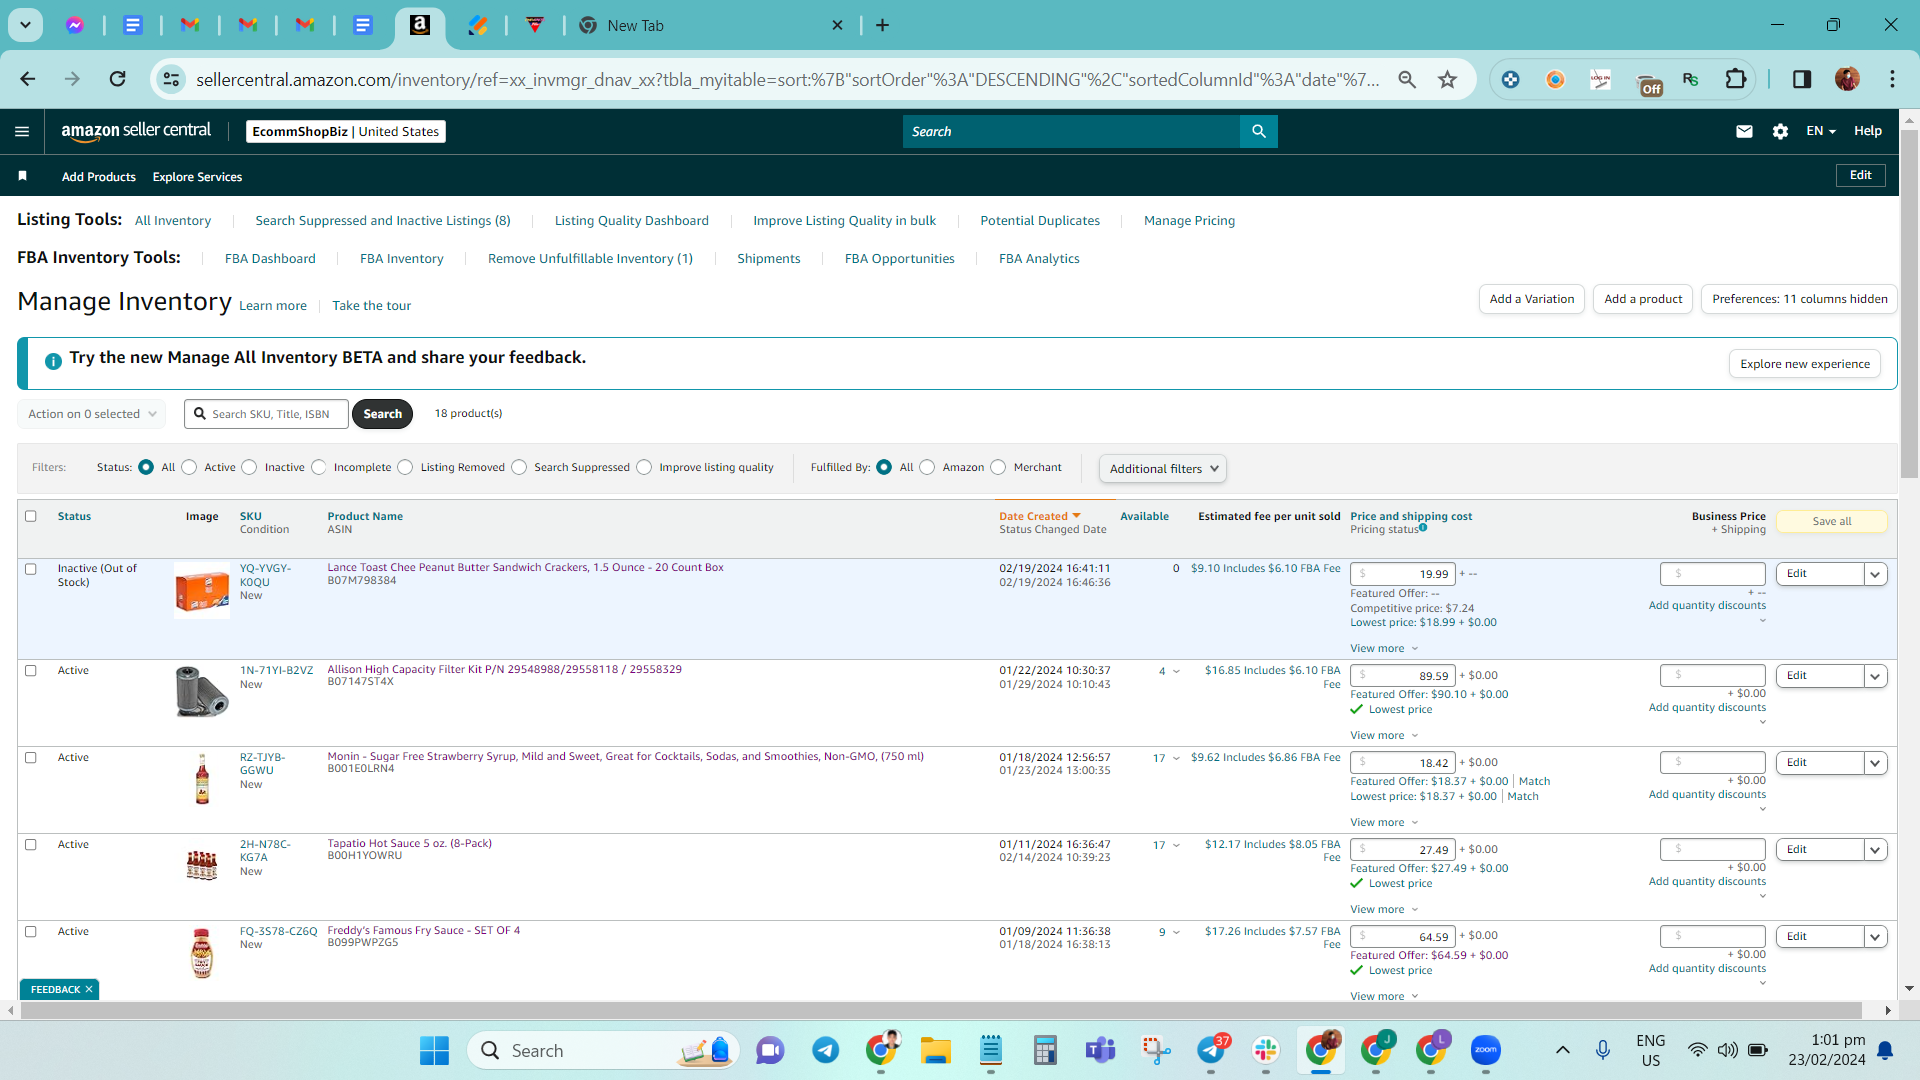Open the Additional filters dropdown
The width and height of the screenshot is (1920, 1080).
pyautogui.click(x=1163, y=468)
